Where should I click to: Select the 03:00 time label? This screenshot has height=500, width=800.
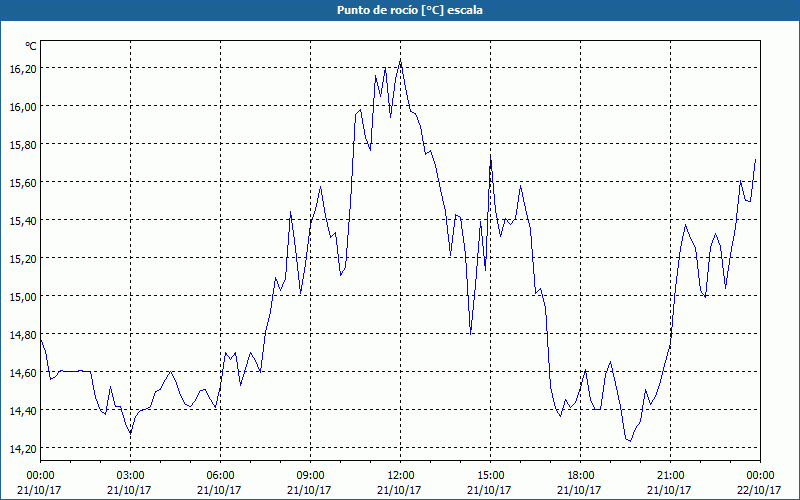[131, 476]
